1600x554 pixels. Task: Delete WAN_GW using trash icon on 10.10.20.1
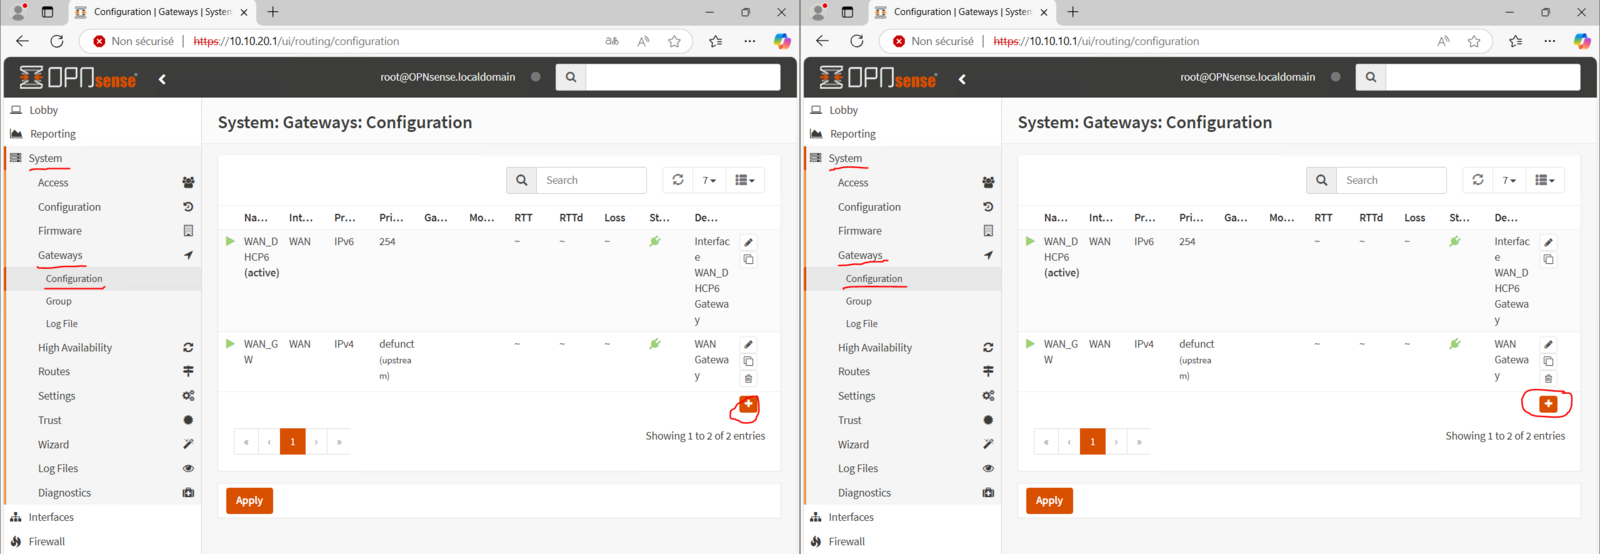pyautogui.click(x=748, y=379)
